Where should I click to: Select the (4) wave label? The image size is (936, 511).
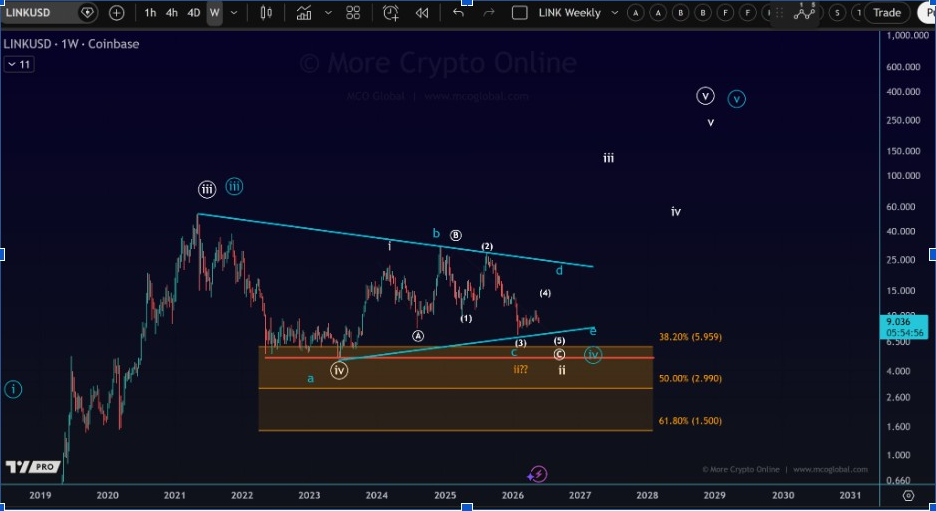coord(545,293)
